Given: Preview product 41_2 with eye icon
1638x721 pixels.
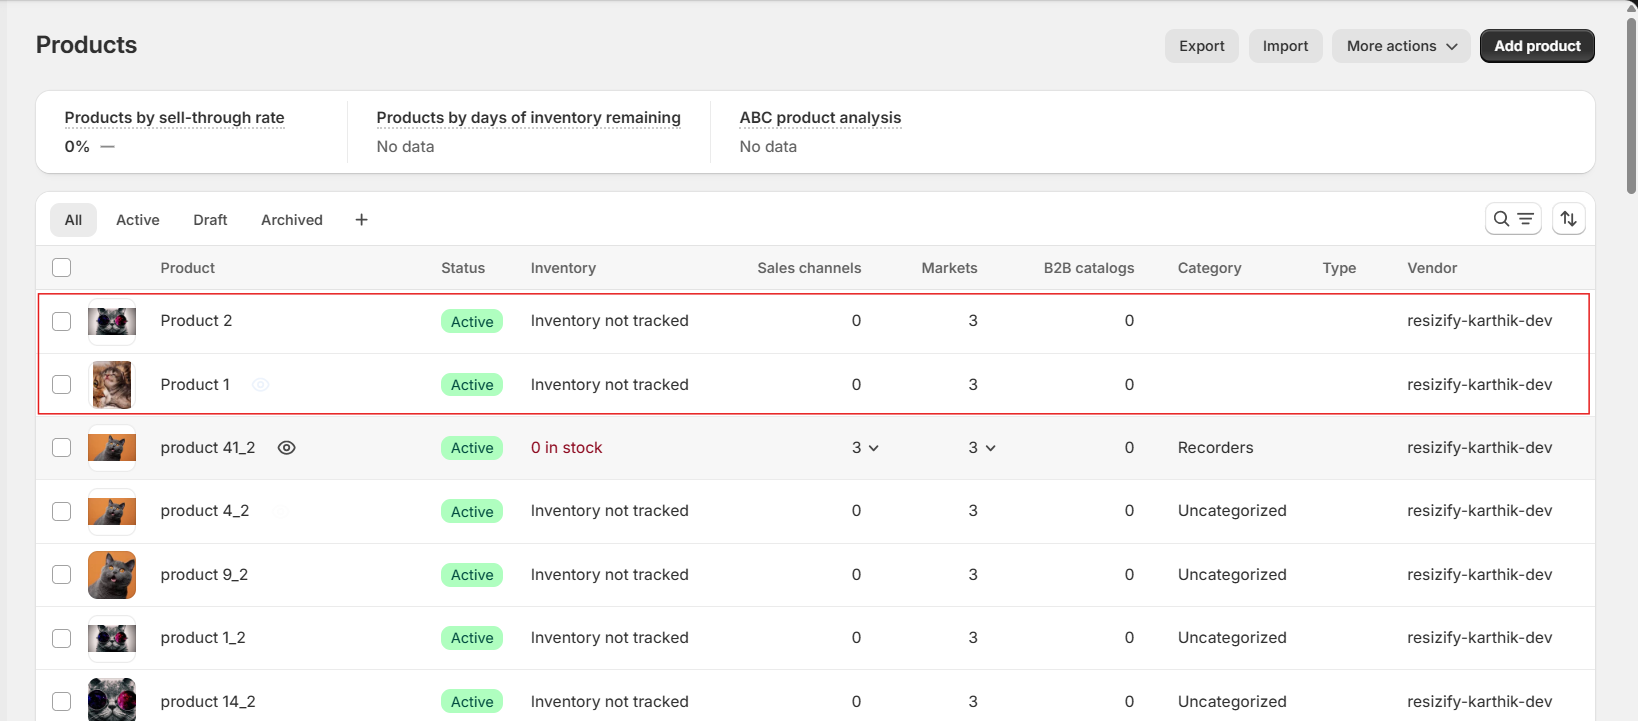Looking at the screenshot, I should point(286,448).
